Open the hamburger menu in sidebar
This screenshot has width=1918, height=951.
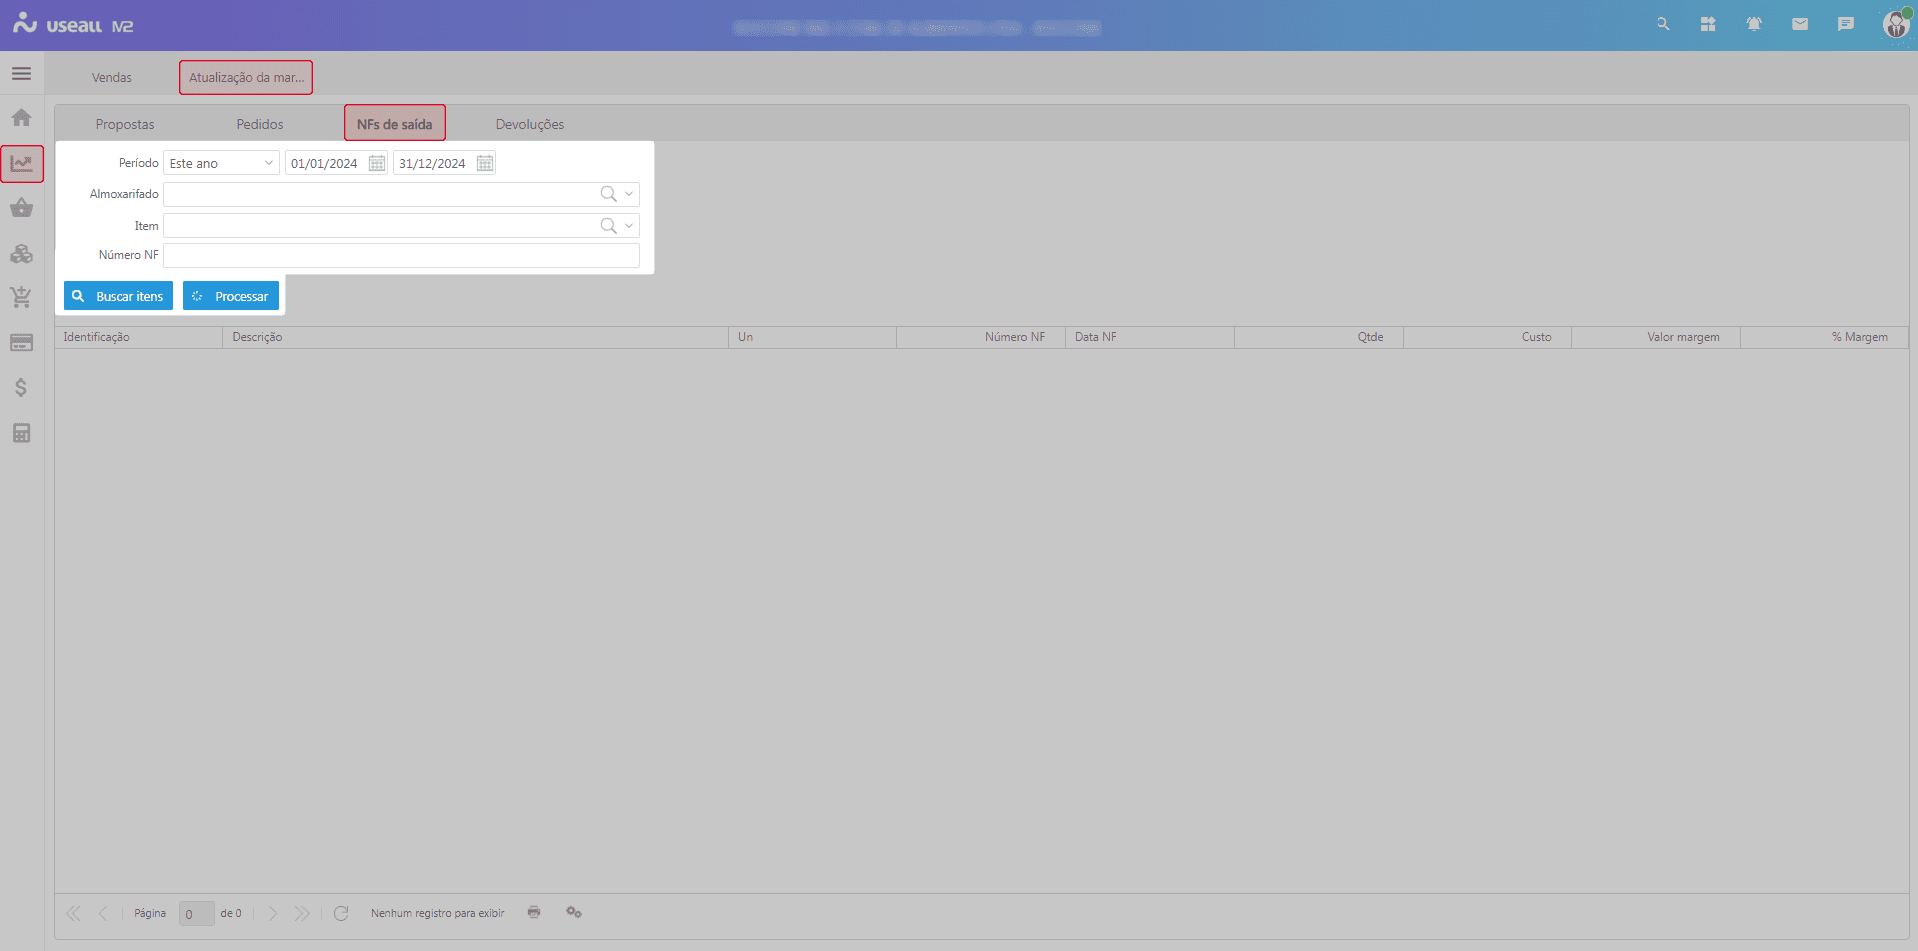(21, 74)
